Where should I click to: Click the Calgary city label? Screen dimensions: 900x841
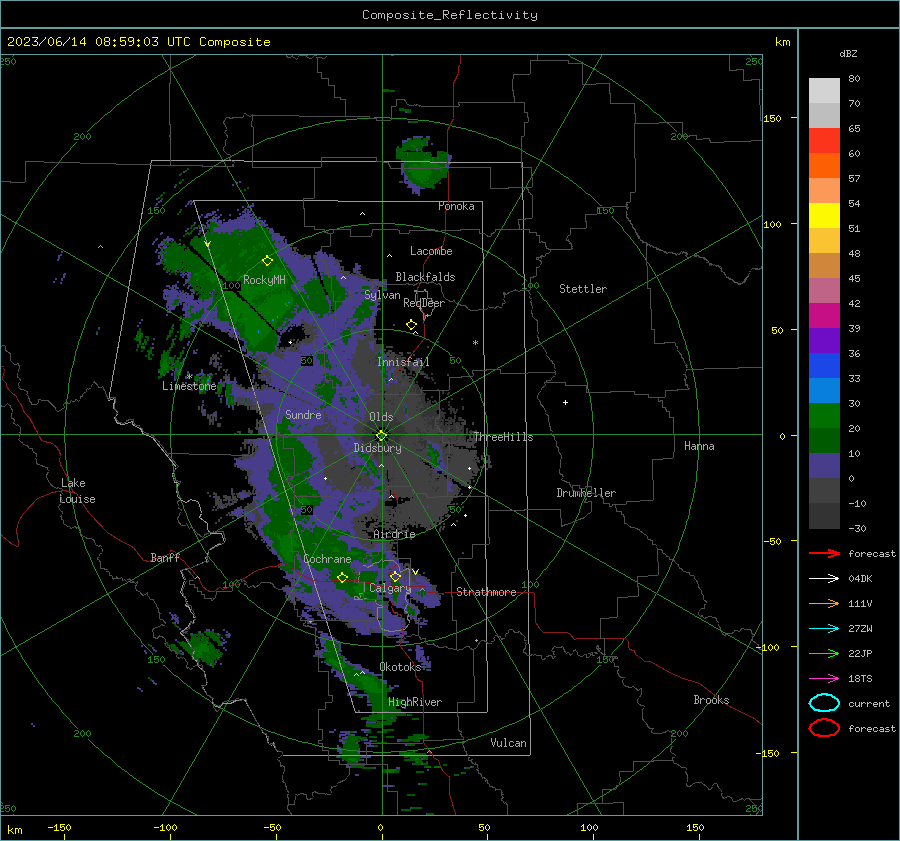coord(390,588)
